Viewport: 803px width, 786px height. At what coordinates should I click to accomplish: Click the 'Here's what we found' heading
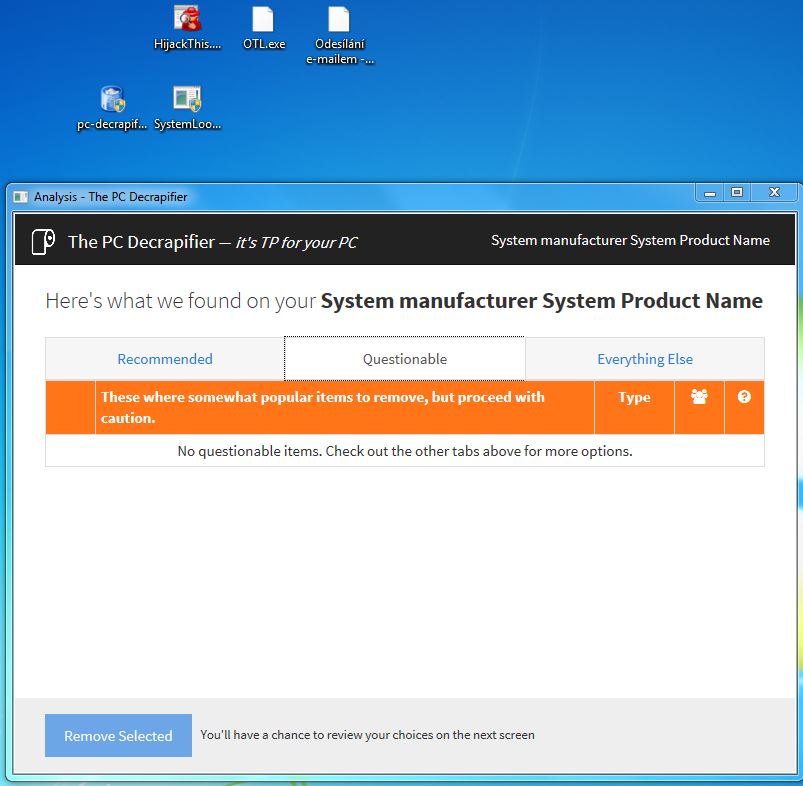point(404,301)
